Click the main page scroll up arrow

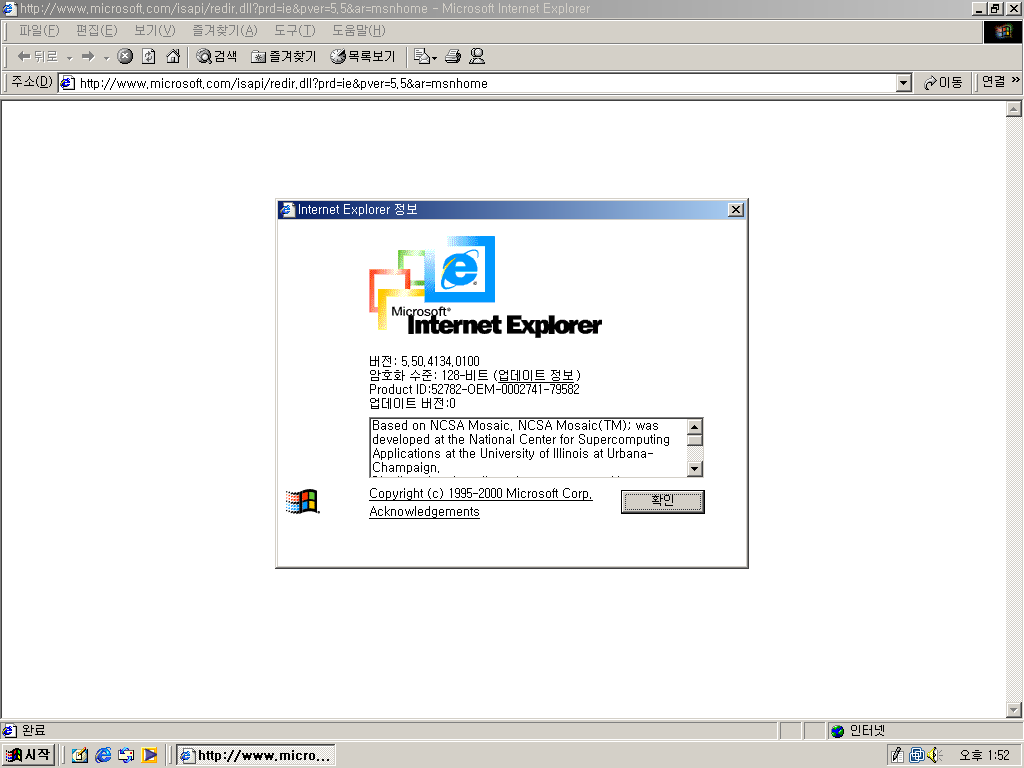tap(1014, 109)
